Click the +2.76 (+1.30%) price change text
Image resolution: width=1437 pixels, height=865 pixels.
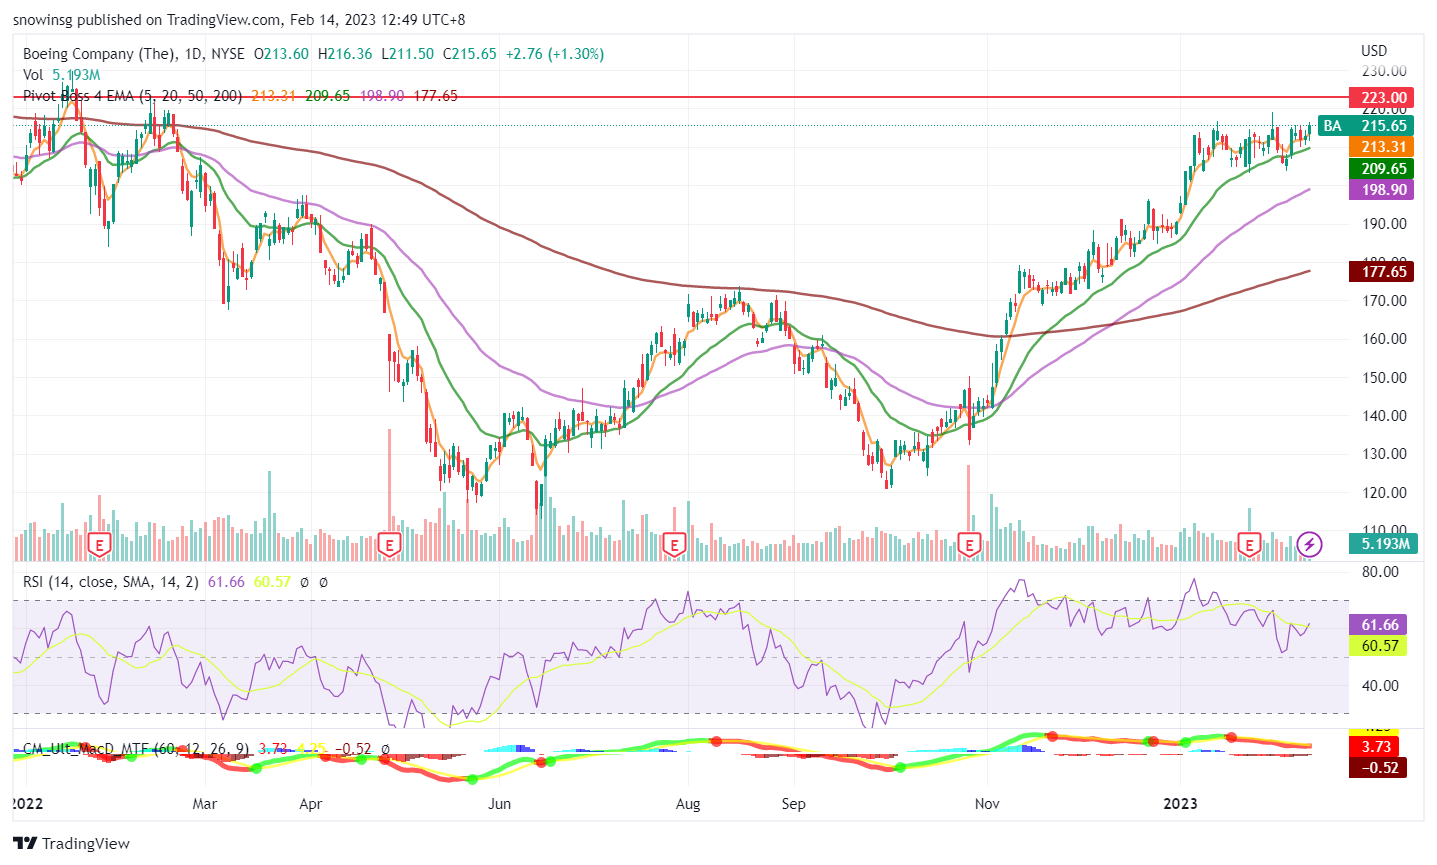[555, 54]
